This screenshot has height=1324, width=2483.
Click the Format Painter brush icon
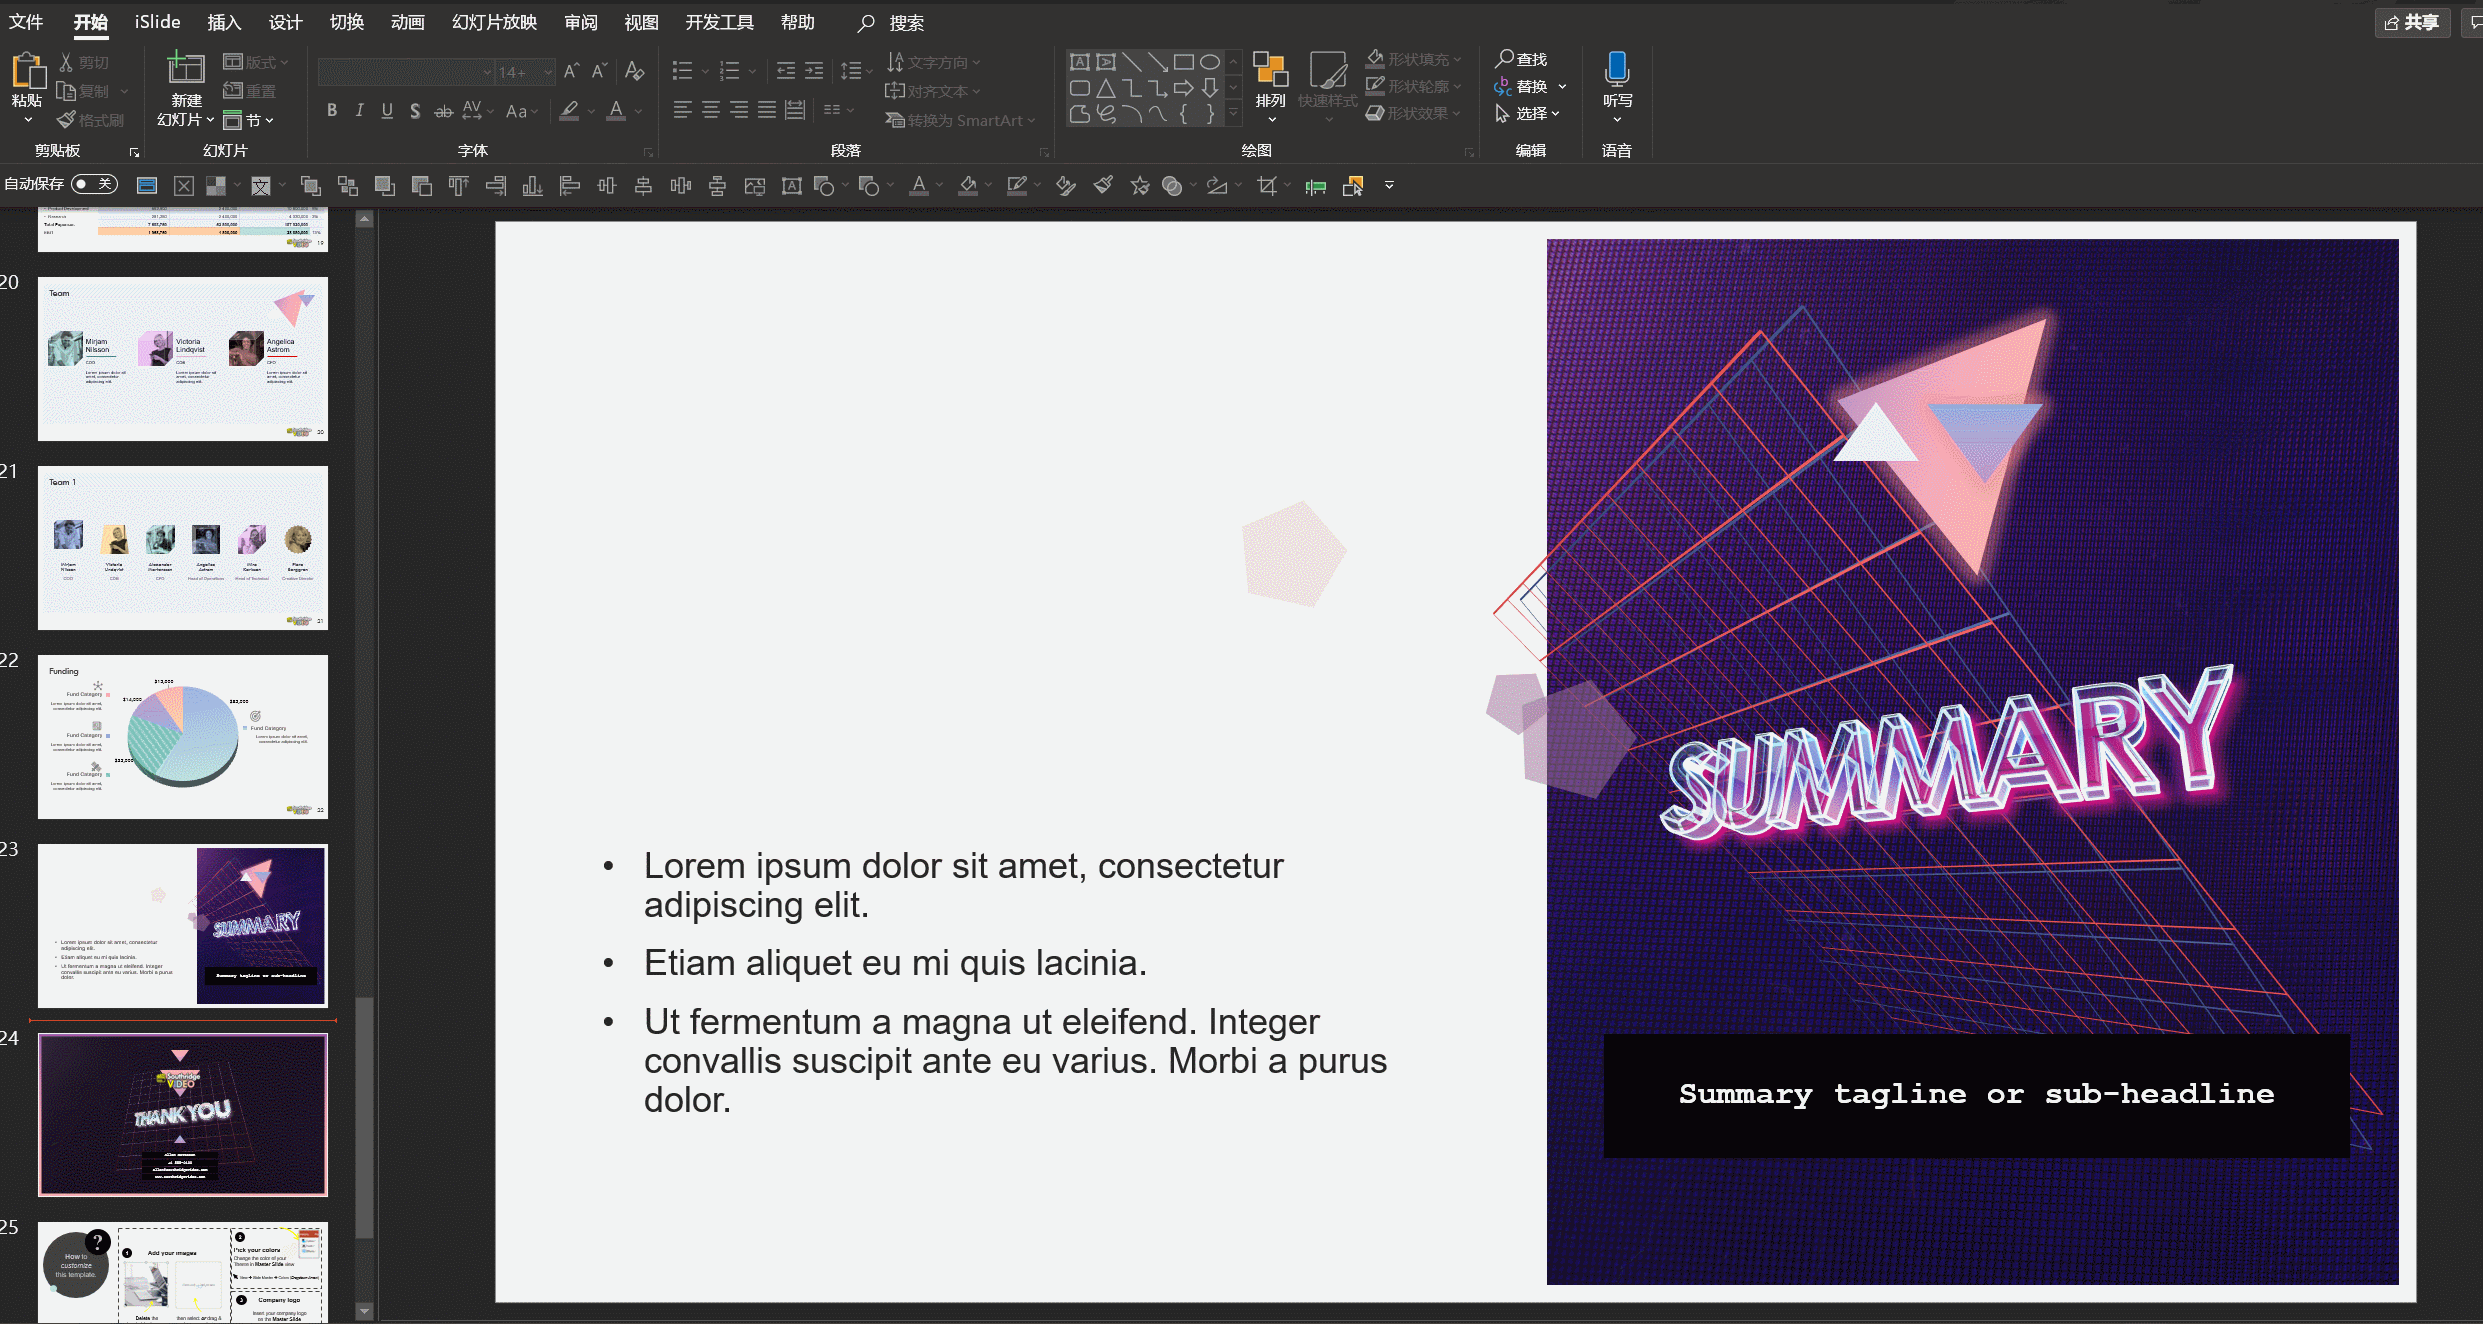point(67,120)
